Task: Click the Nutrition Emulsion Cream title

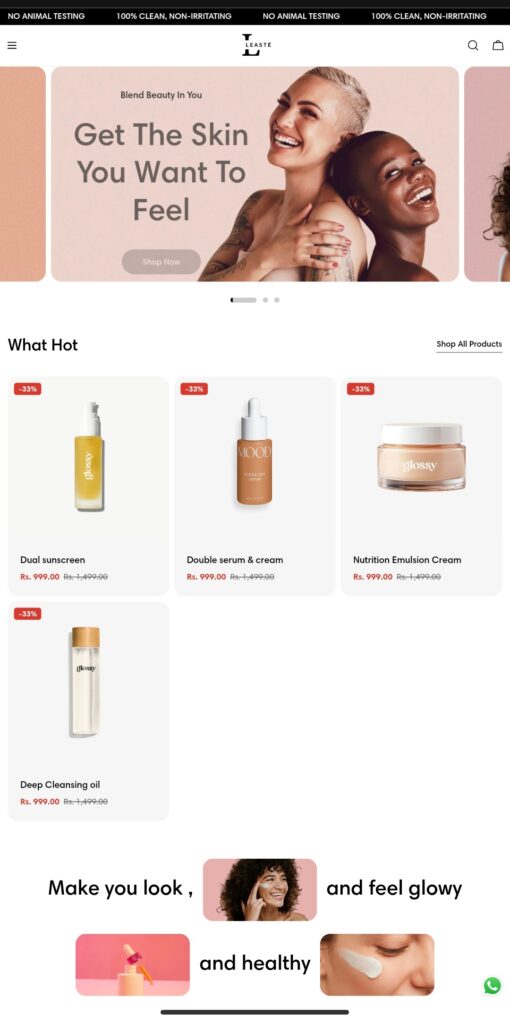Action: coord(407,560)
